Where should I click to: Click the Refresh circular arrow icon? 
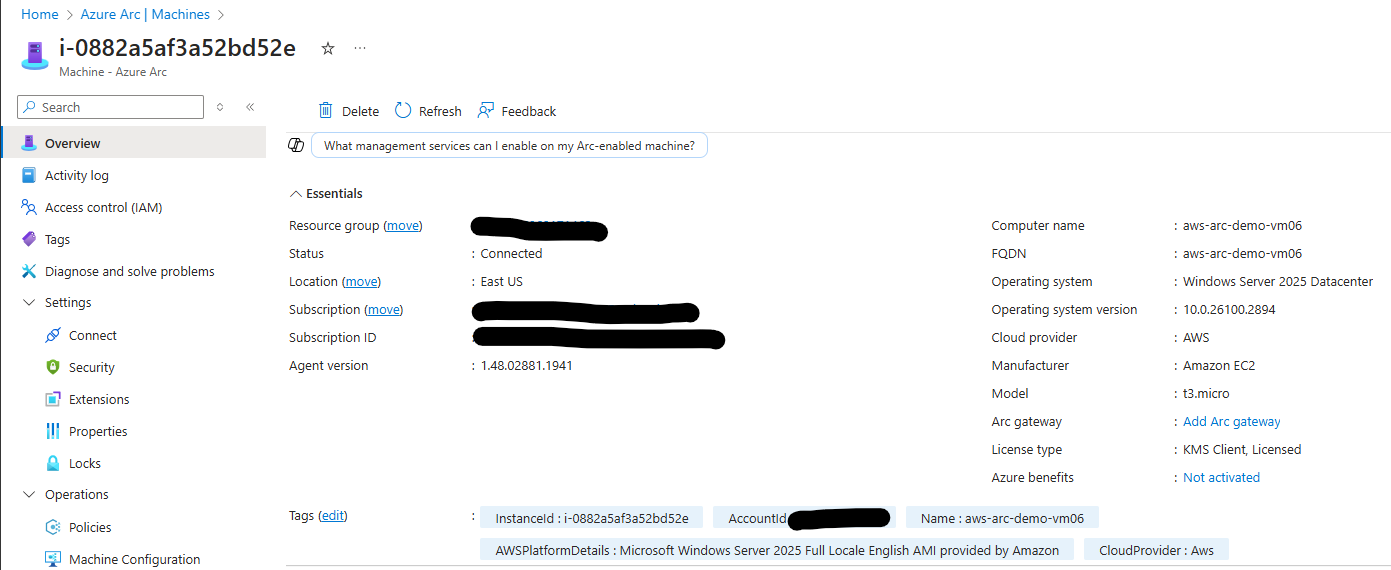403,111
